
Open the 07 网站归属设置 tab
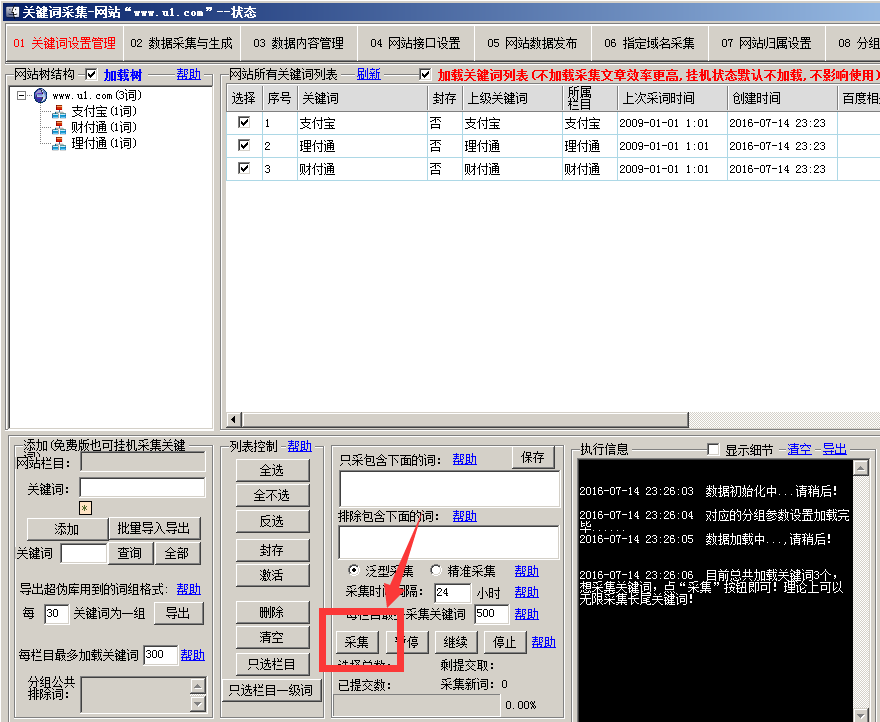click(767, 43)
